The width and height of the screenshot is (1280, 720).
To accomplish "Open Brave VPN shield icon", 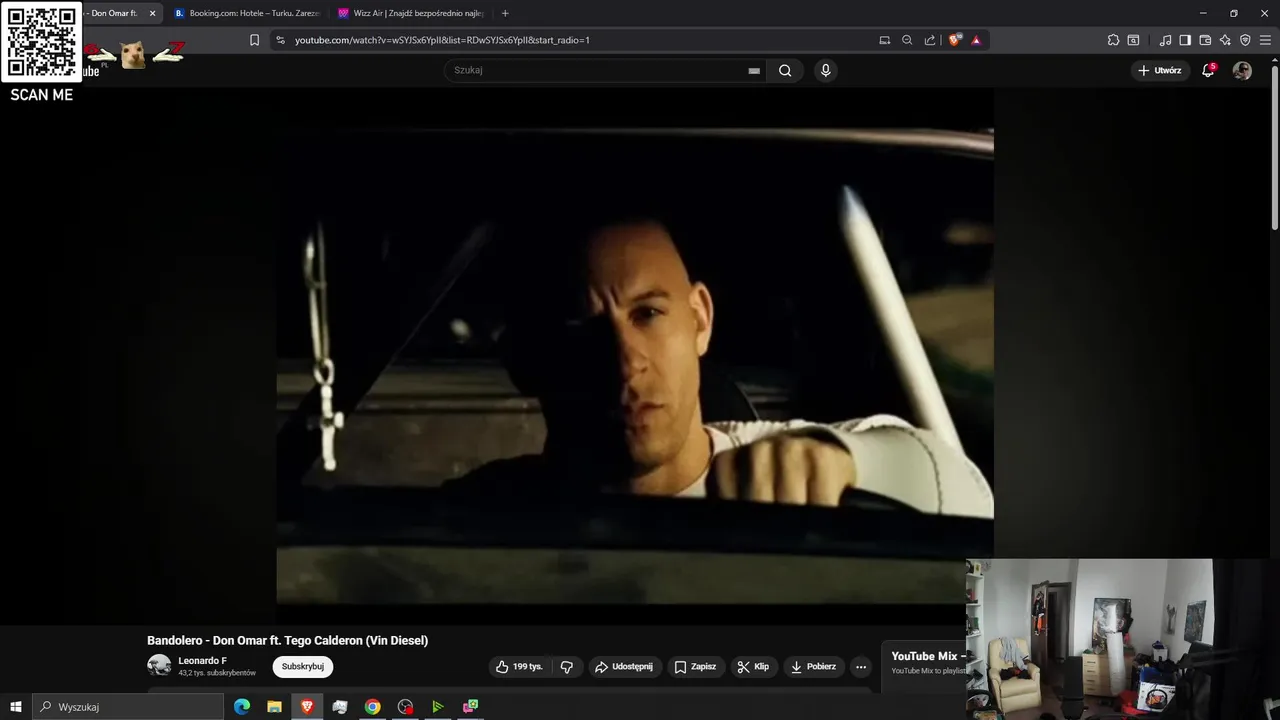I will [1245, 40].
